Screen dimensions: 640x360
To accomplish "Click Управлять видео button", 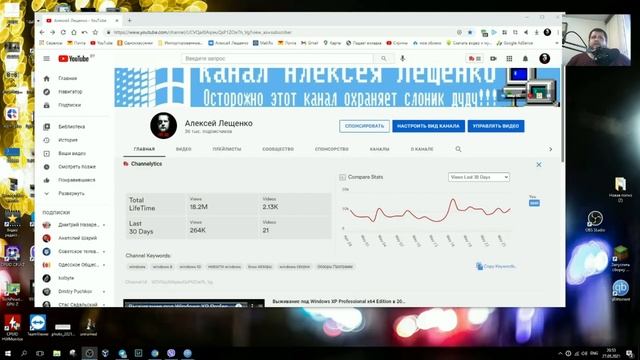I will tap(496, 126).
